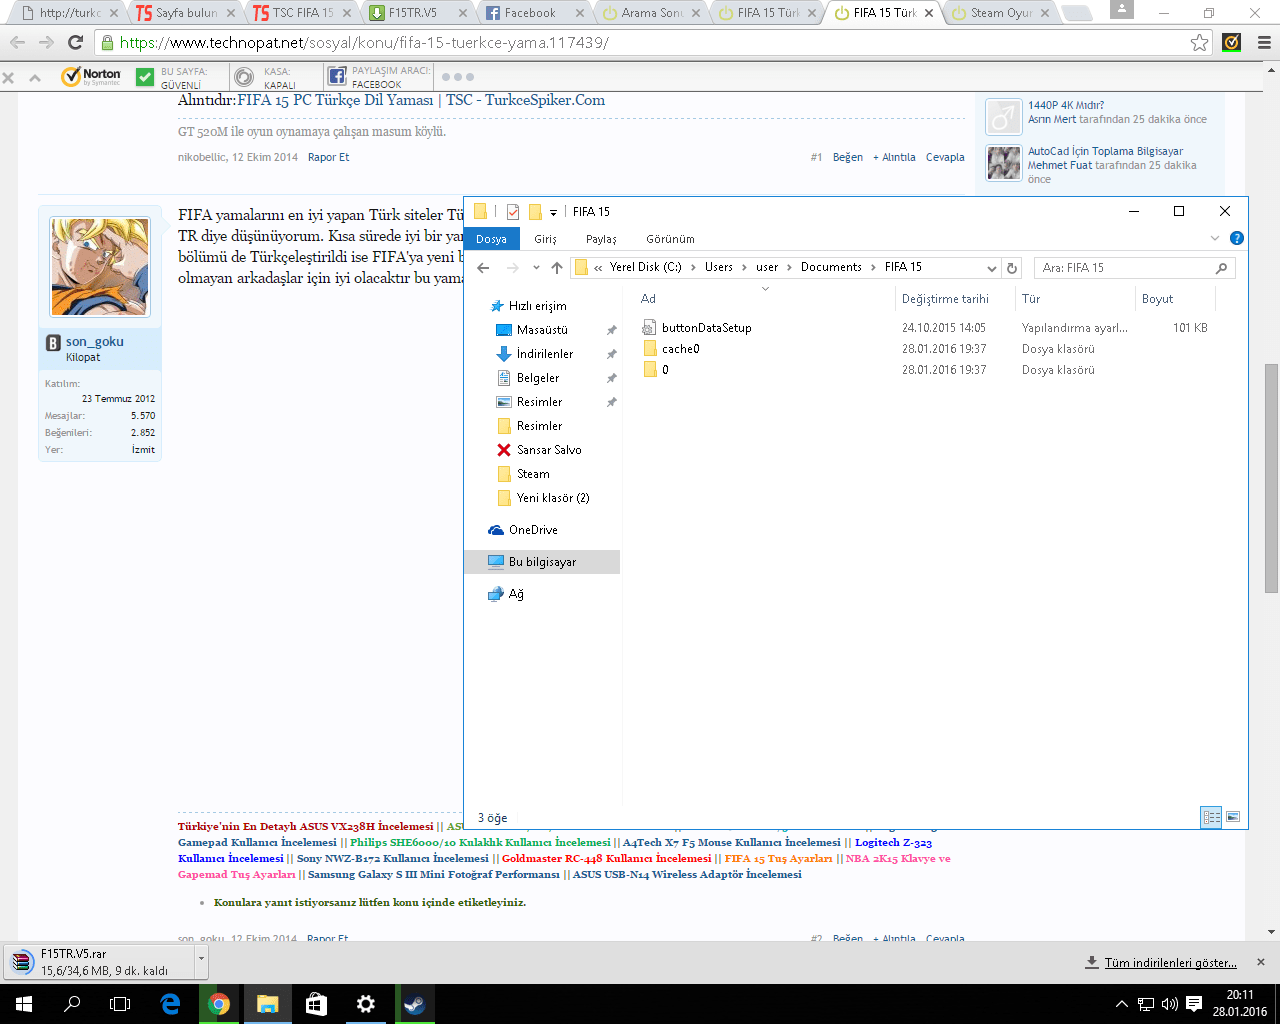Refresh the FIFA 15 folder view
The height and width of the screenshot is (1024, 1280).
(1012, 268)
